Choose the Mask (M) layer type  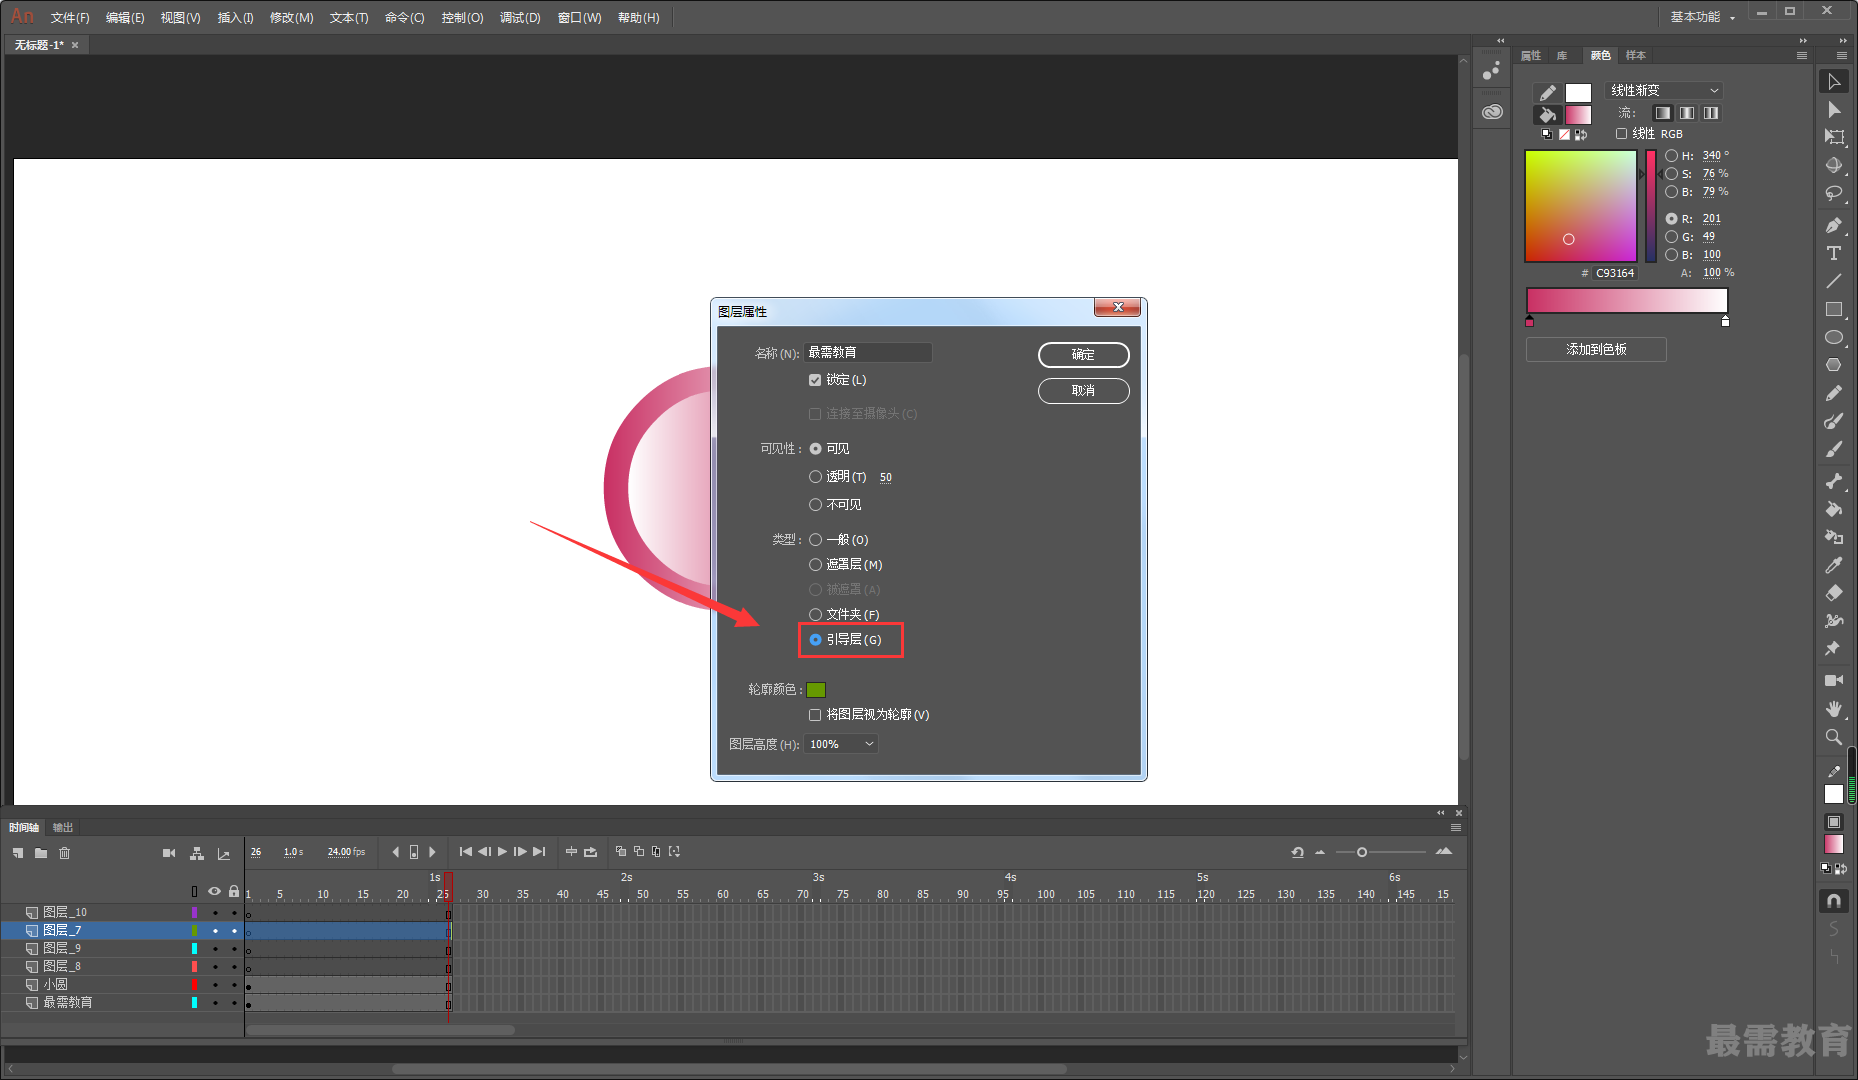tap(815, 565)
